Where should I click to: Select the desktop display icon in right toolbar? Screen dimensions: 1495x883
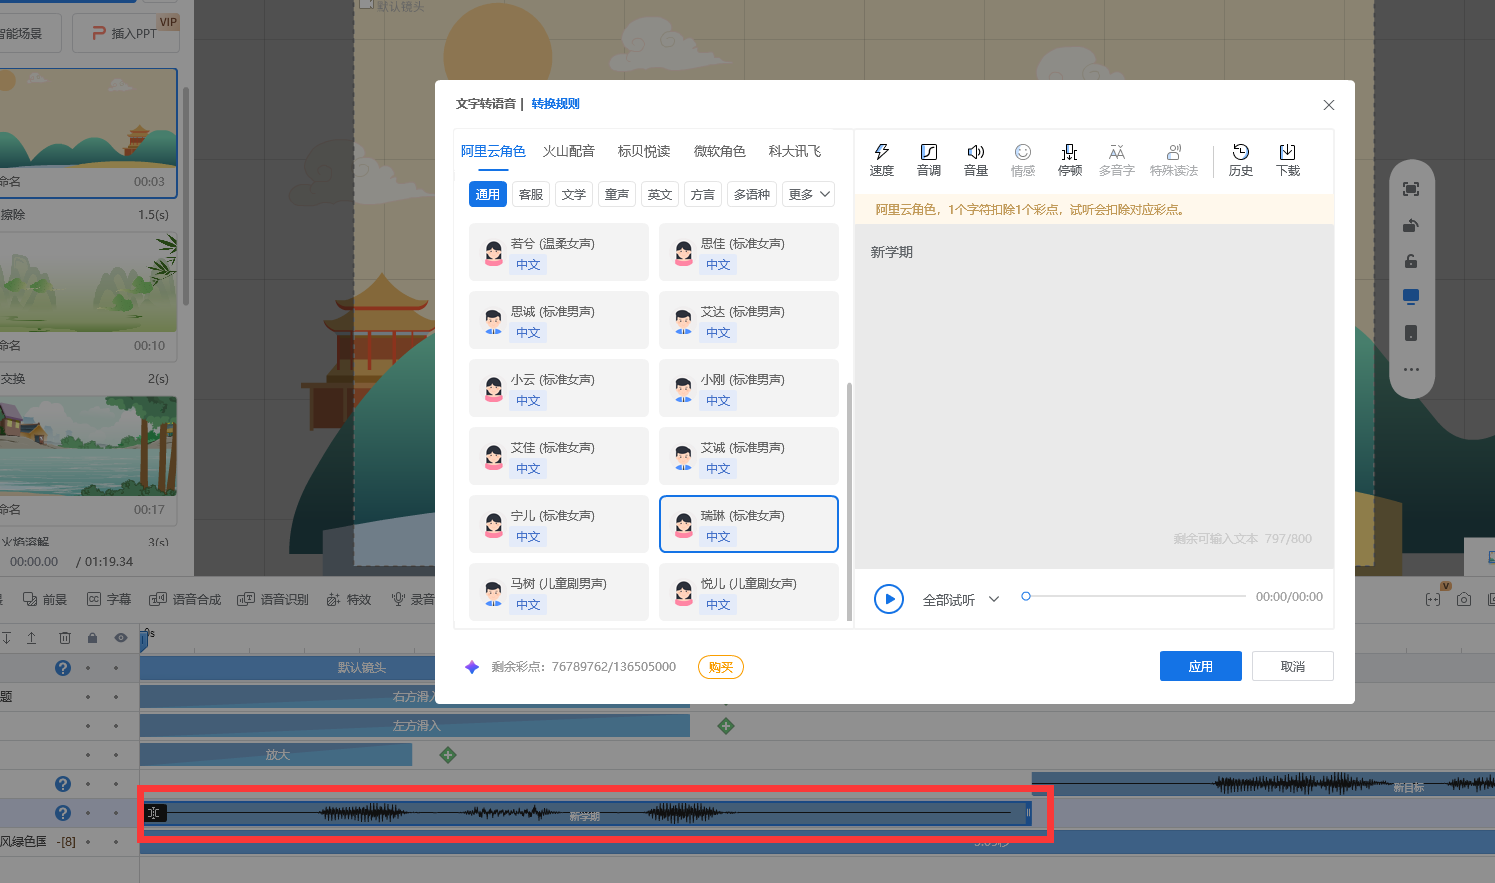point(1410,297)
